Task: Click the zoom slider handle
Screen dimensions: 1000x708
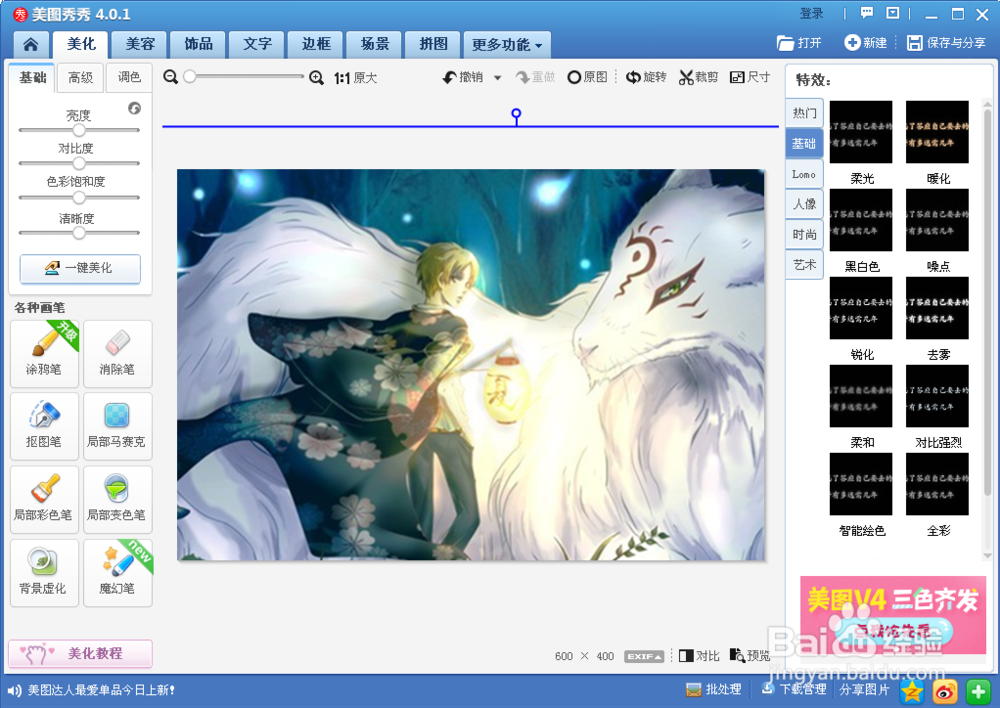Action: pos(189,77)
